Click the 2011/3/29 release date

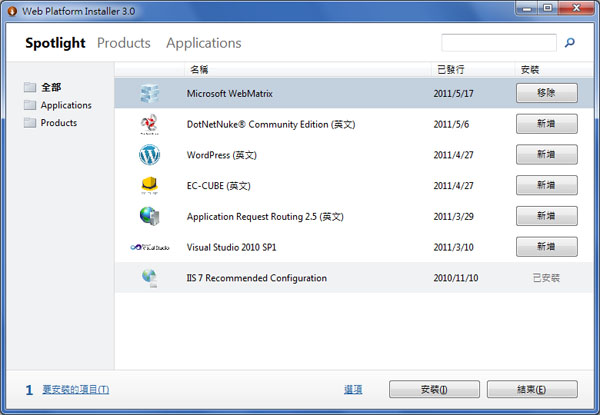coord(453,217)
